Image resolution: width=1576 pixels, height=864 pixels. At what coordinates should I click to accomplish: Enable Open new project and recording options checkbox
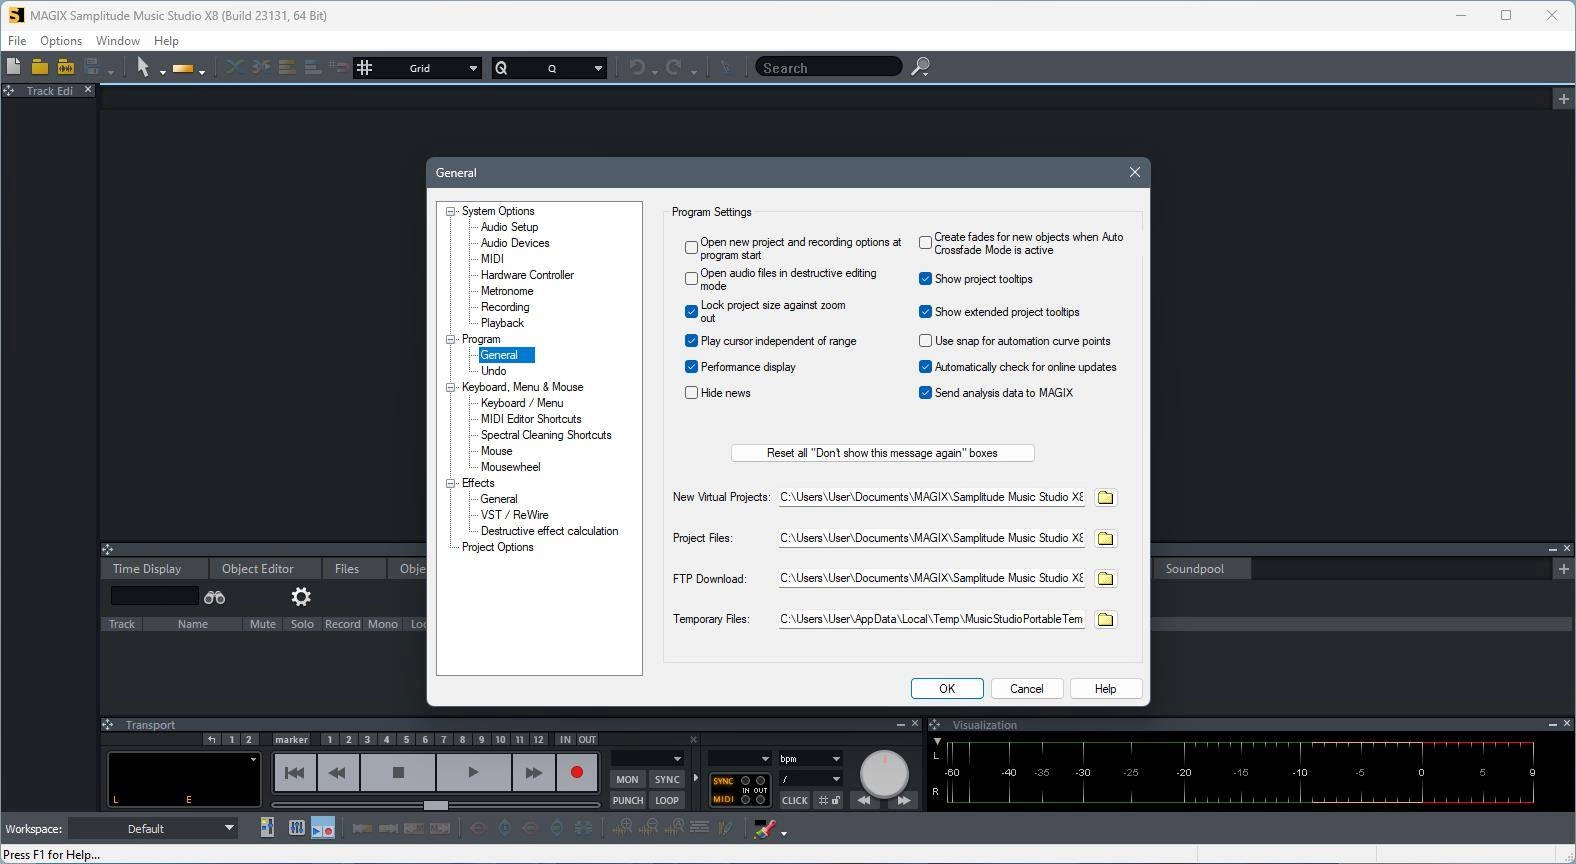coord(691,247)
